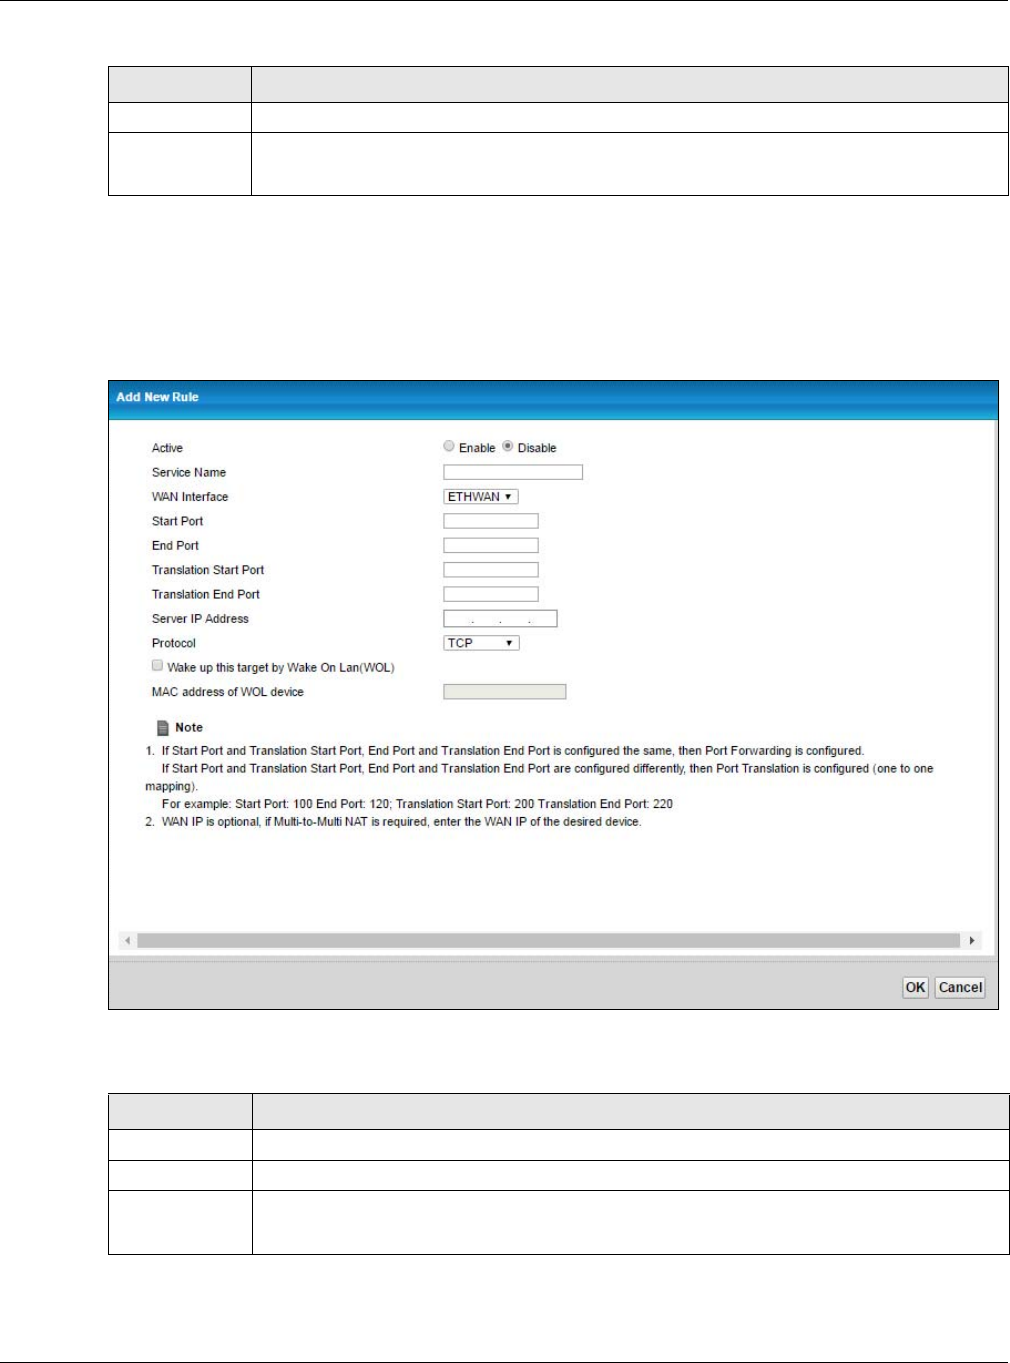Click the MAC address of WOL device field
The width and height of the screenshot is (1010, 1363).
[505, 692]
